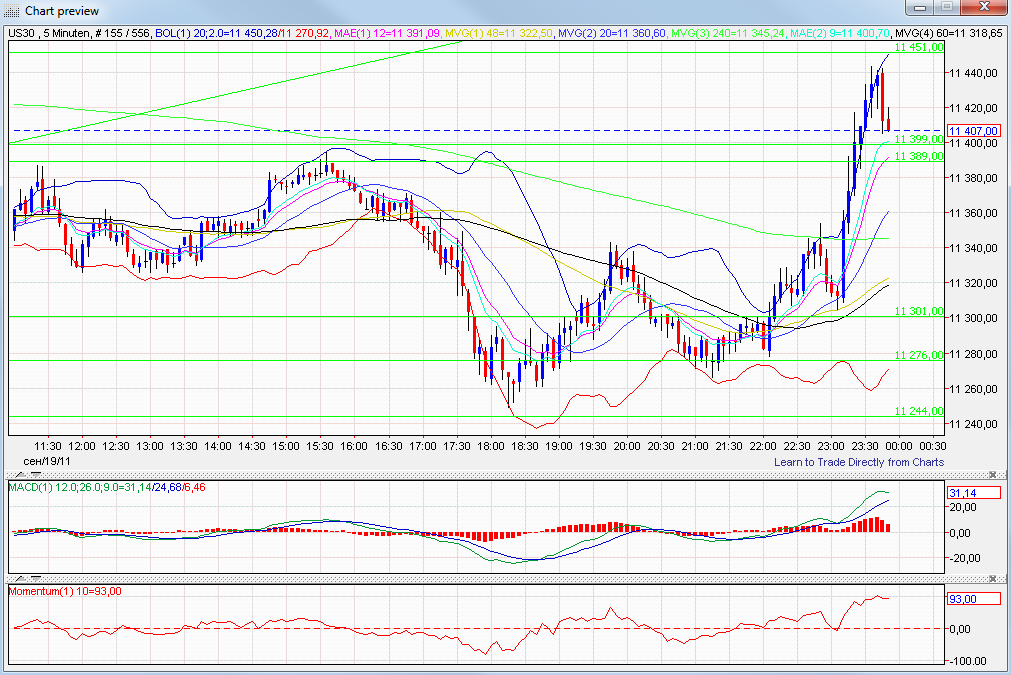
Task: Click the 11 389,00 level label
Action: click(919, 156)
